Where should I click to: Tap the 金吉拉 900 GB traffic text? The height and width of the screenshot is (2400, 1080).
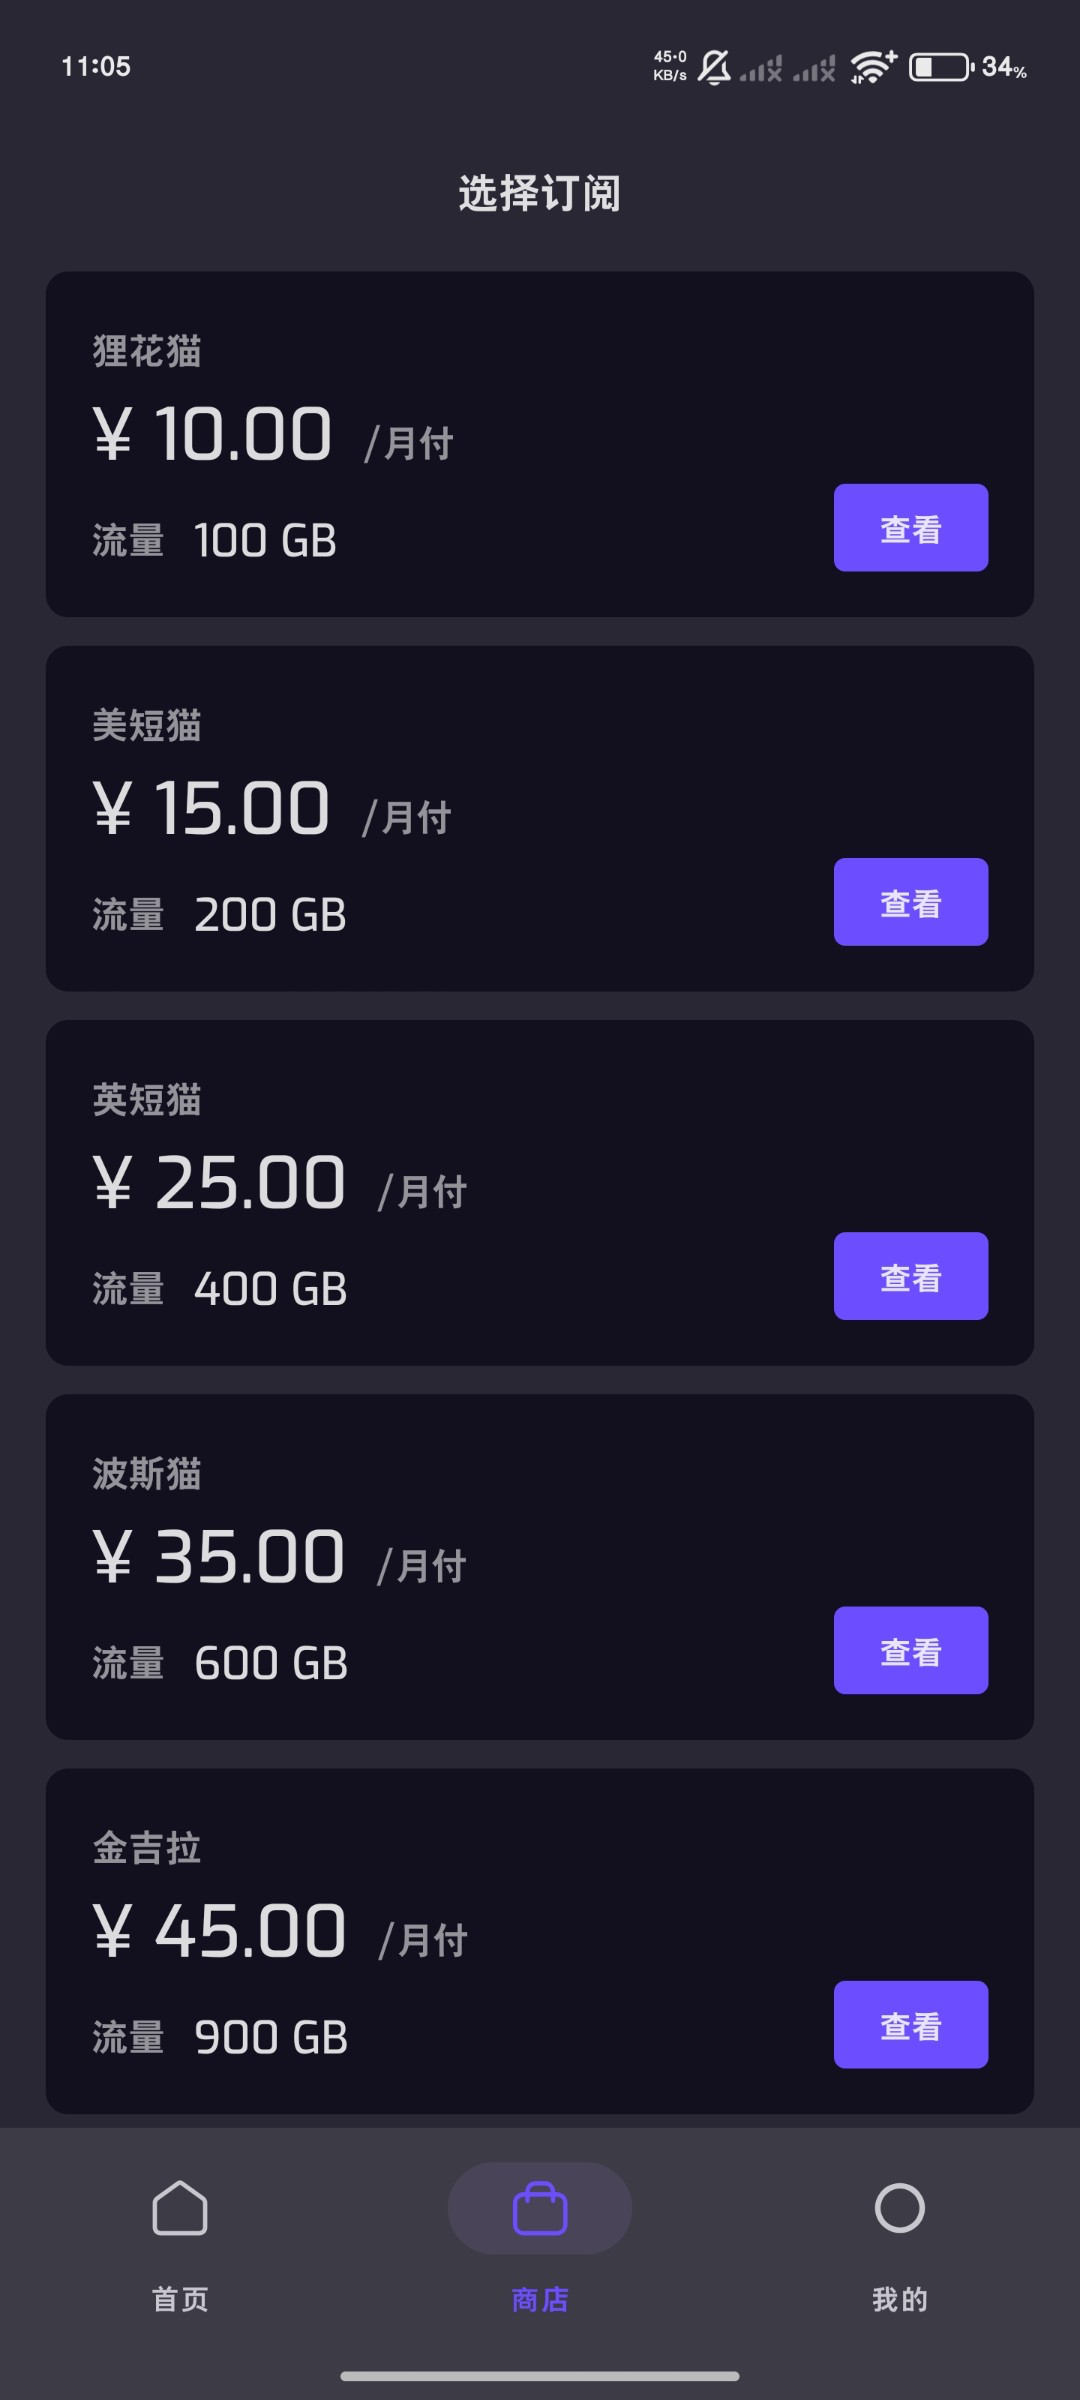pyautogui.click(x=270, y=2037)
